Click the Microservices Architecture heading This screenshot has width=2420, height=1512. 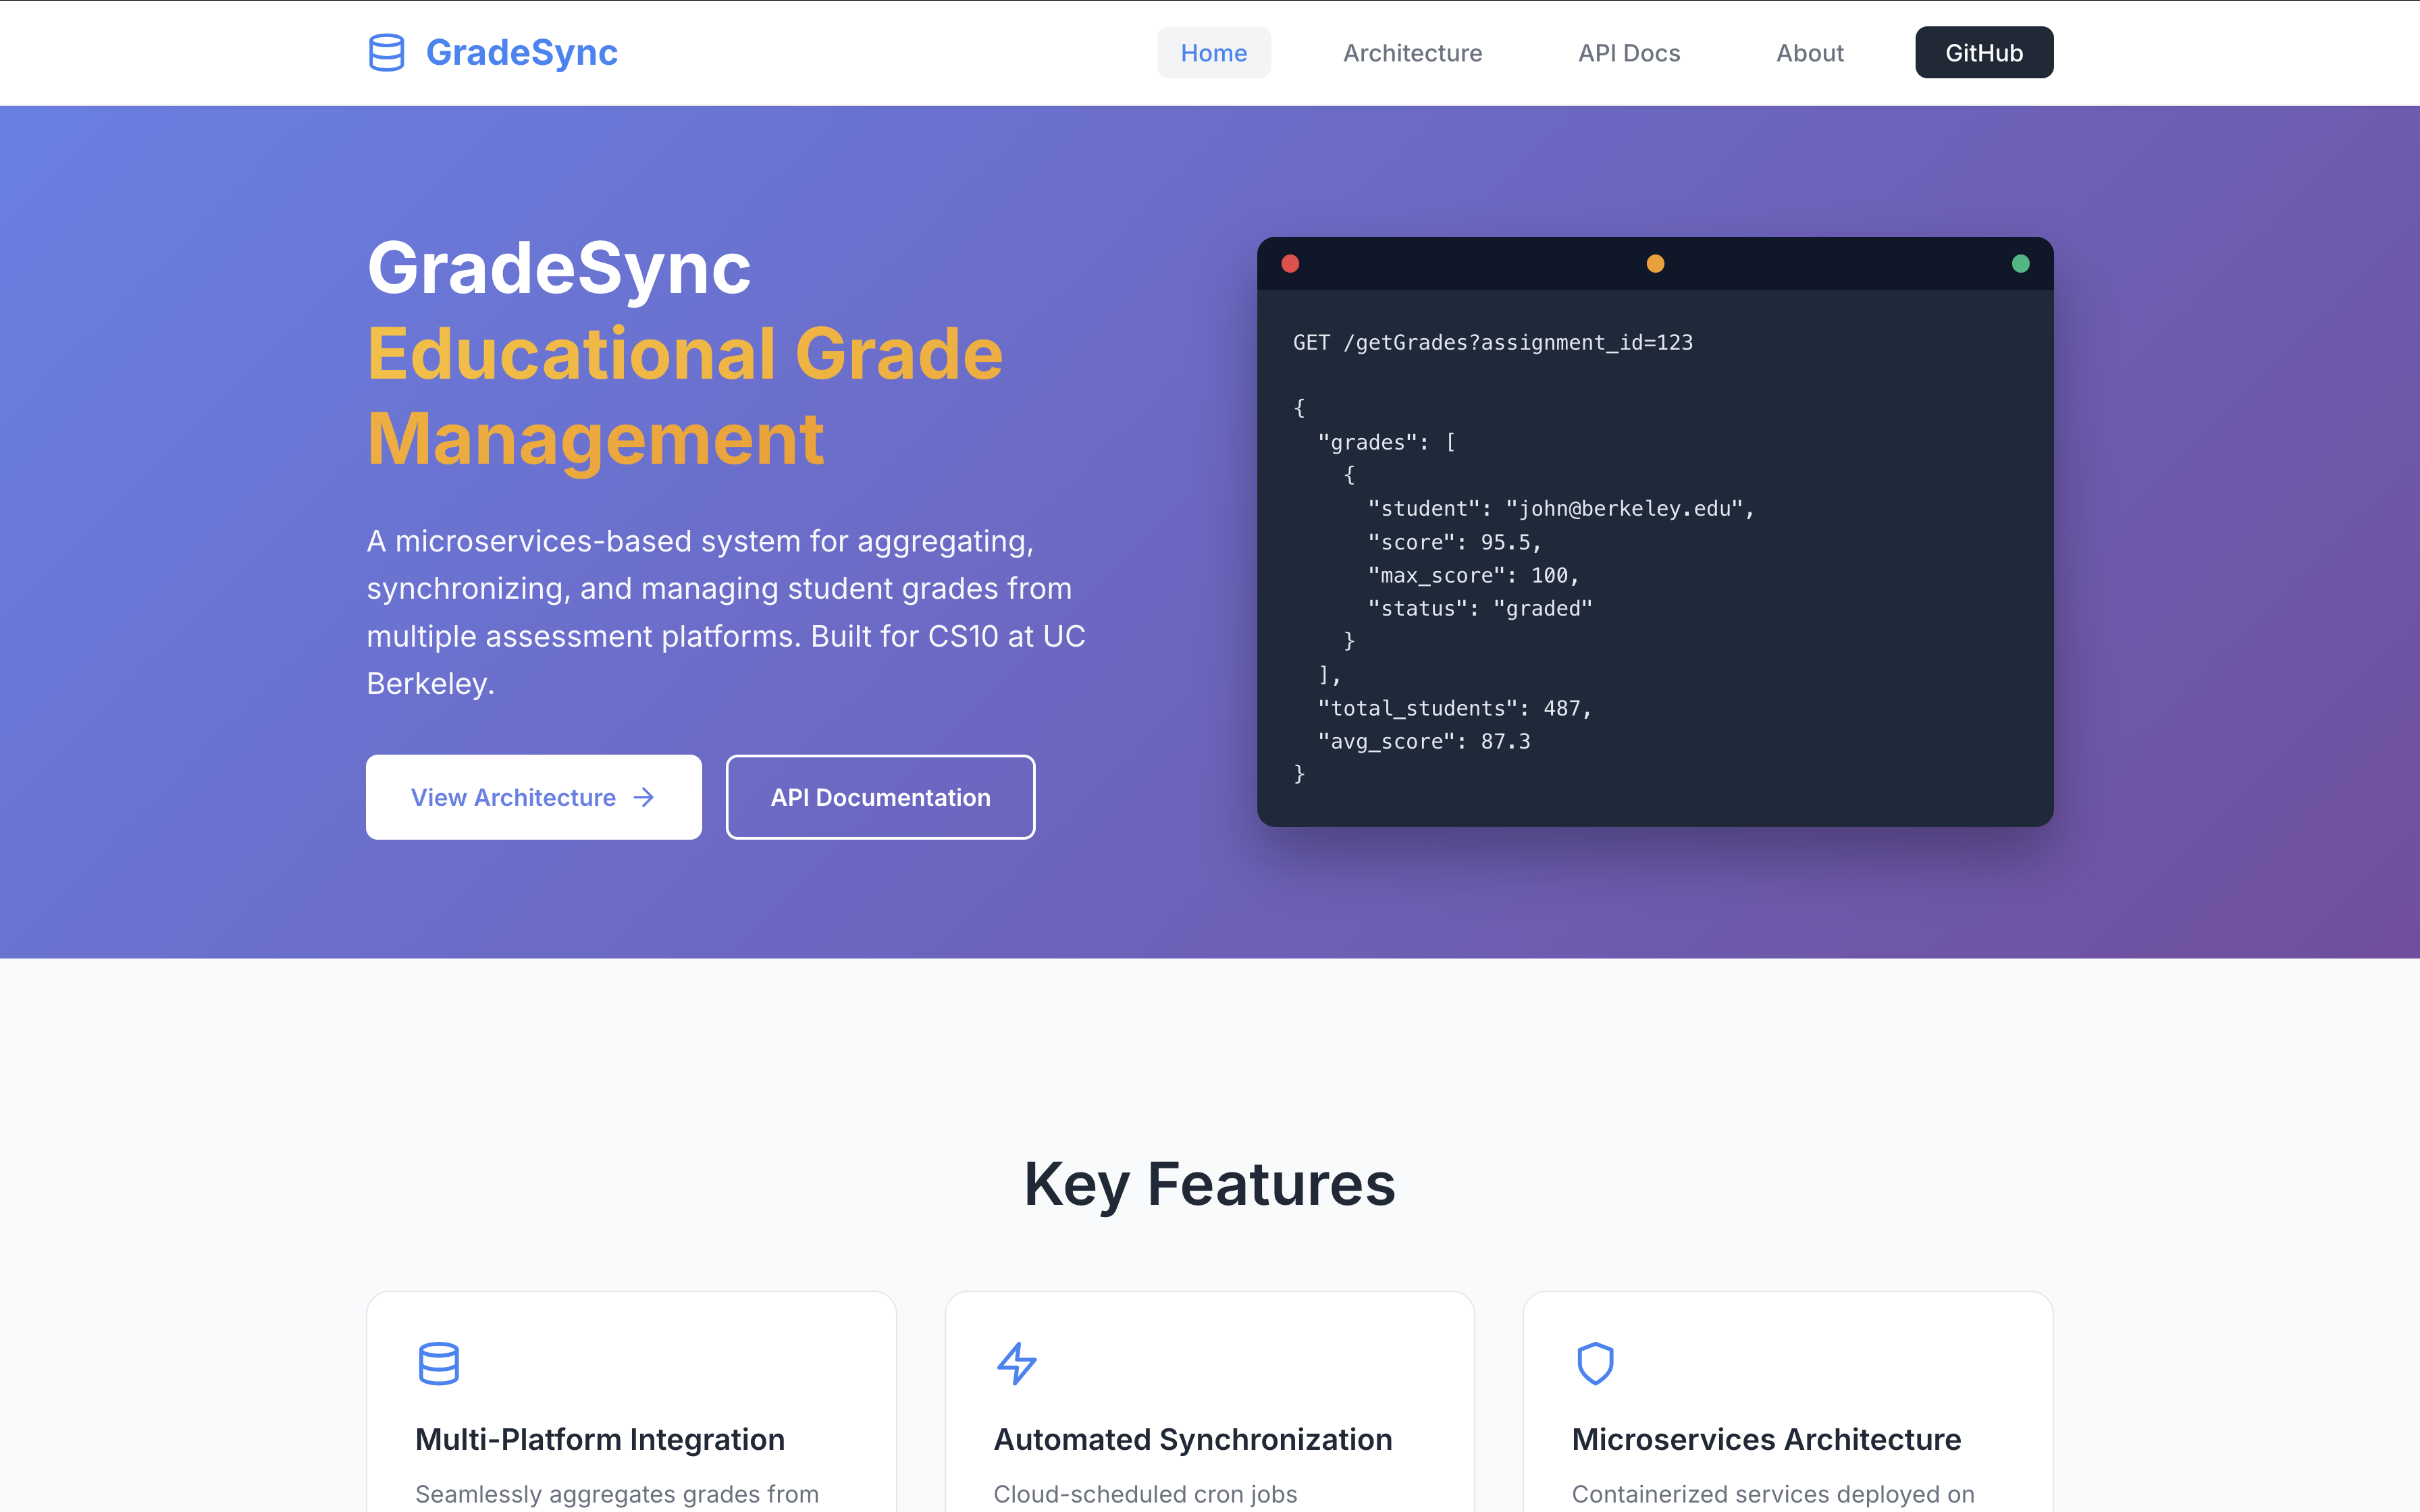click(x=1766, y=1439)
